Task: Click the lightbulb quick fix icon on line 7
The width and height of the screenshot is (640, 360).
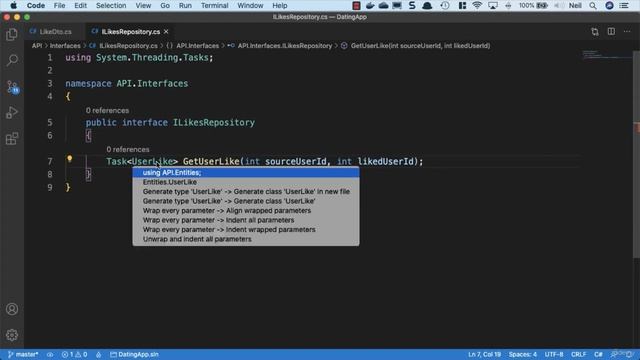Action: [x=69, y=159]
